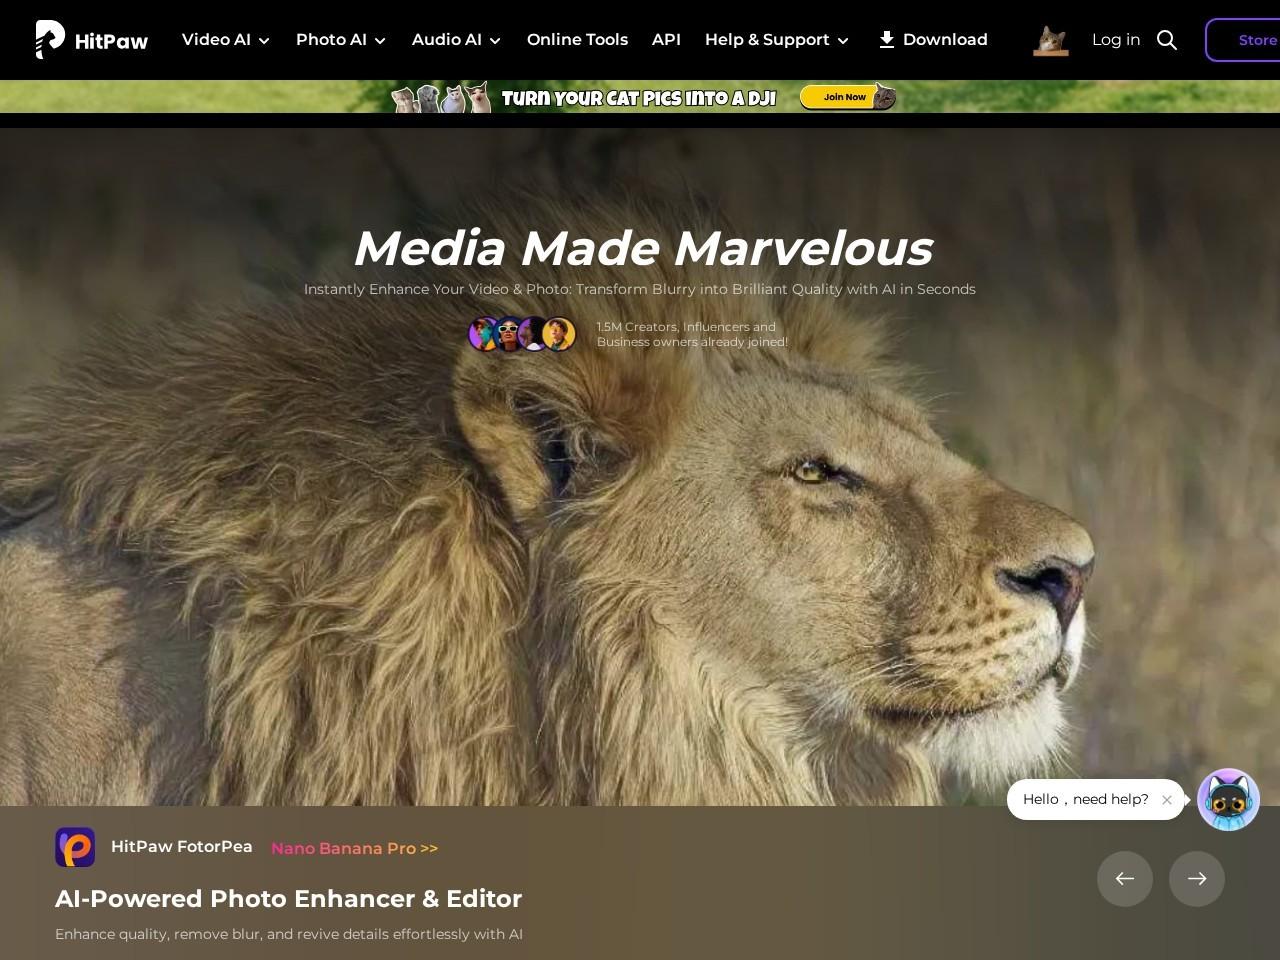Click the Log in link
This screenshot has height=960, width=1280.
[1116, 40]
